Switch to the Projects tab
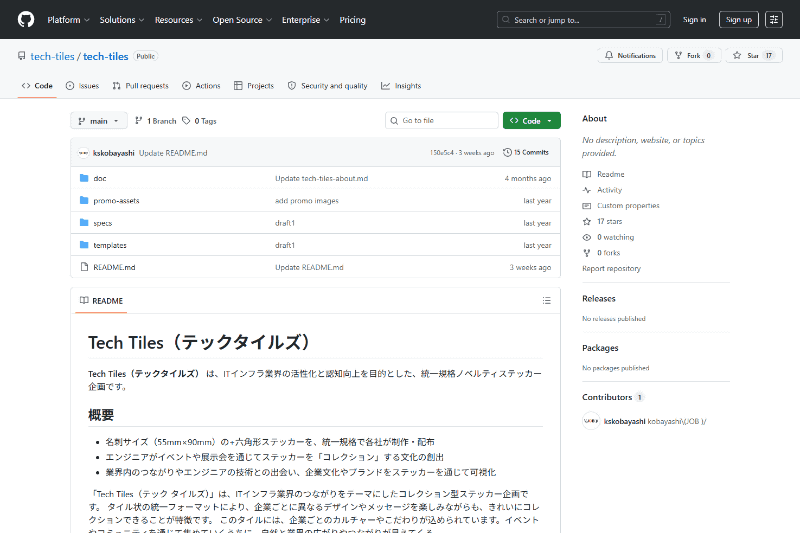The height and width of the screenshot is (533, 800). (x=254, y=86)
